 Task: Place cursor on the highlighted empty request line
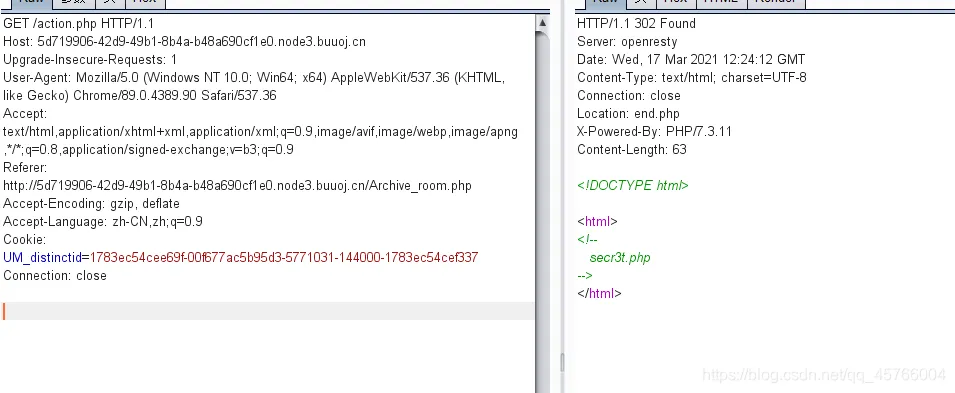[267, 311]
